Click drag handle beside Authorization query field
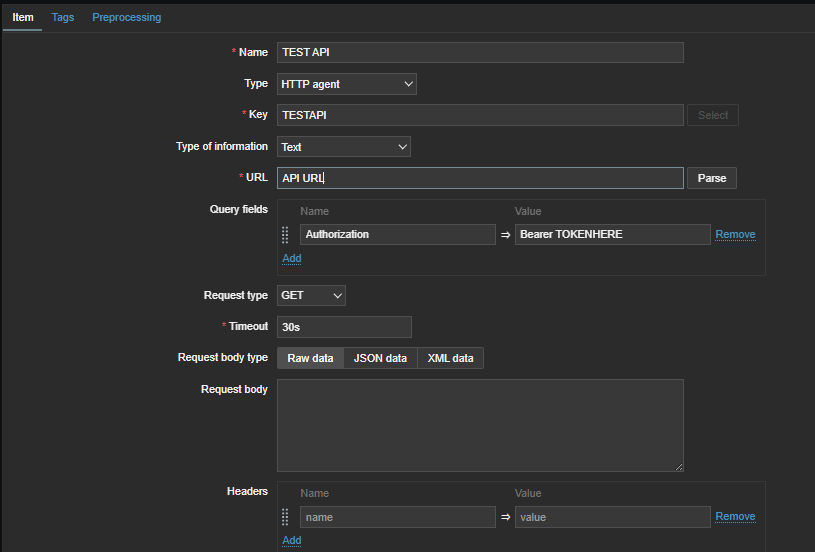 [x=285, y=235]
